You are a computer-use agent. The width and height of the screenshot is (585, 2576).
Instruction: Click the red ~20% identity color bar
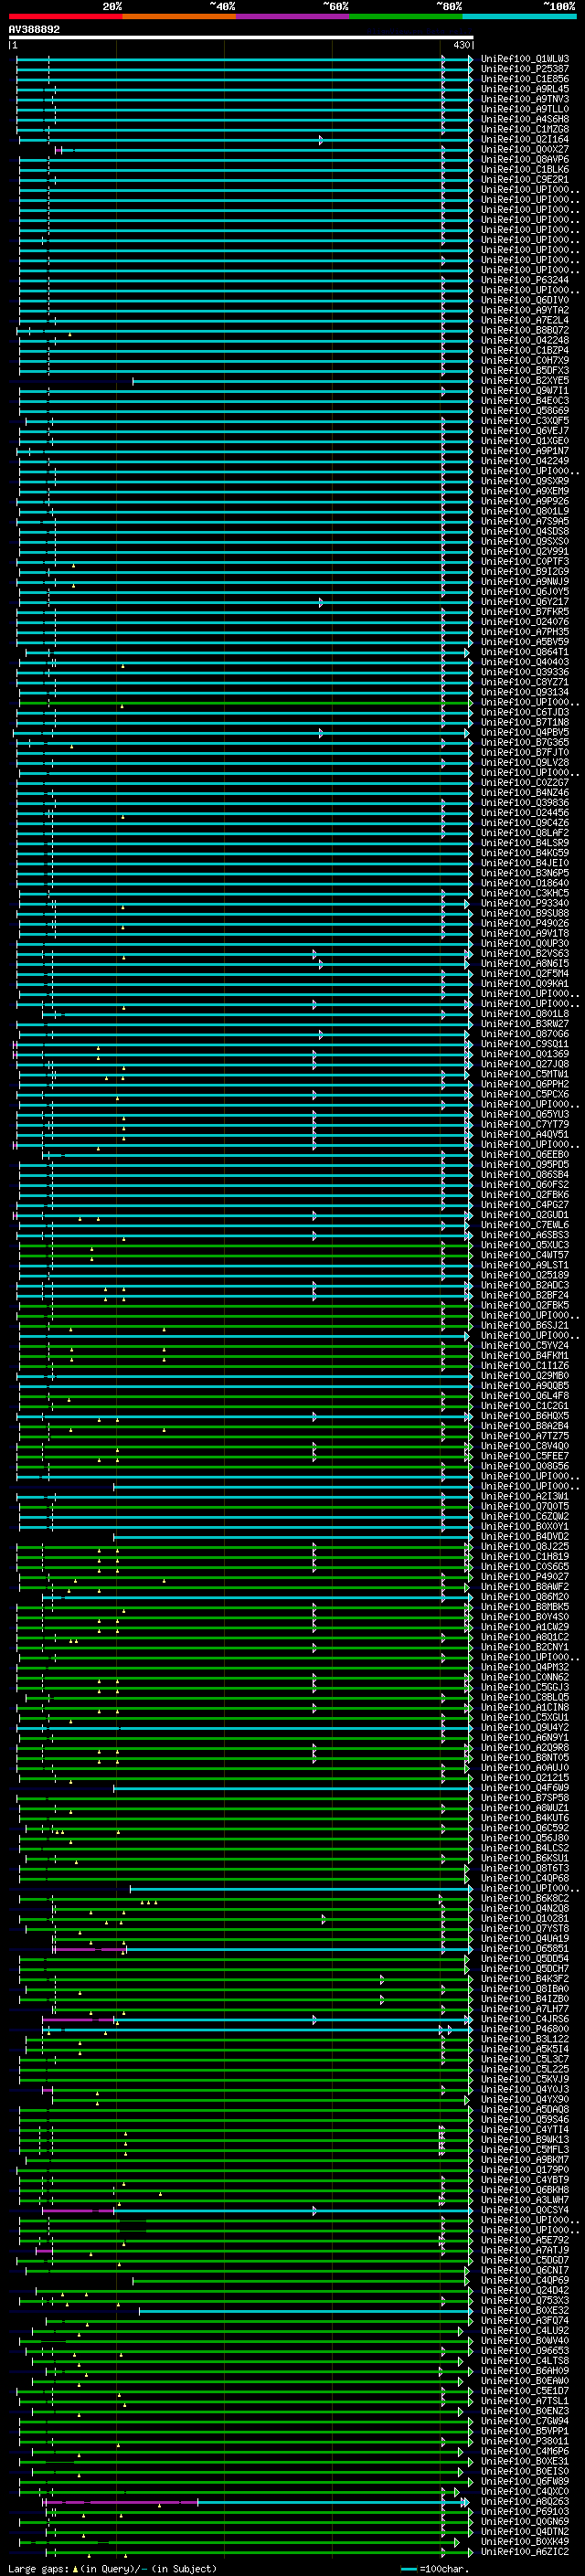[x=65, y=16]
